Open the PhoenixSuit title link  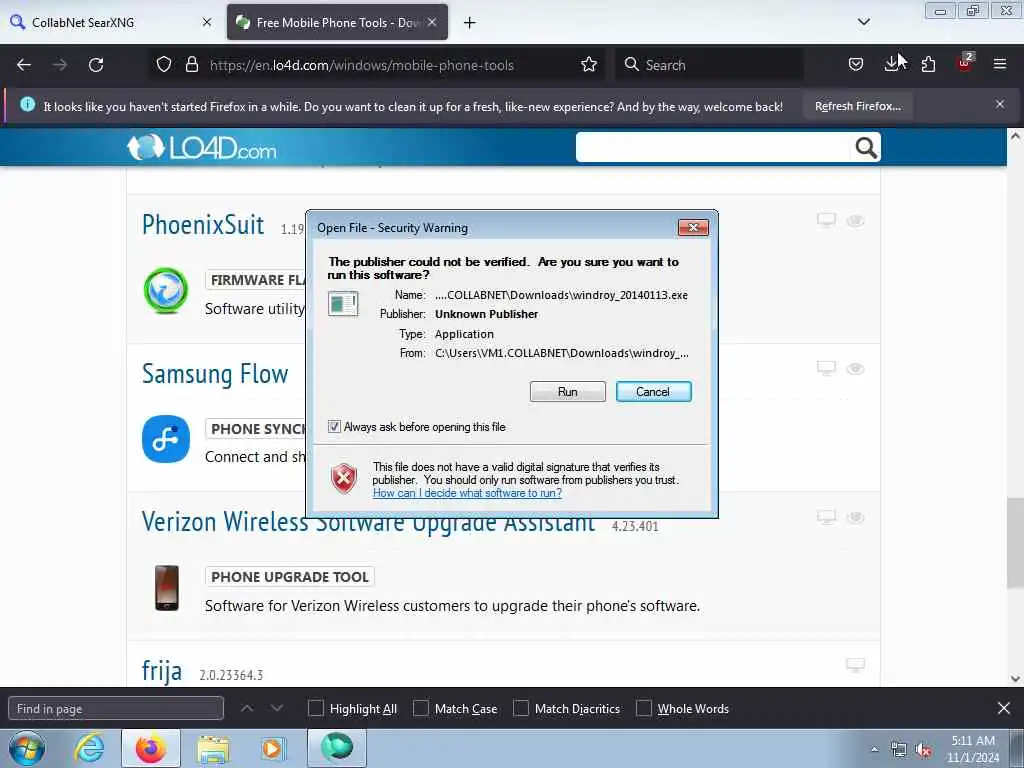203,225
